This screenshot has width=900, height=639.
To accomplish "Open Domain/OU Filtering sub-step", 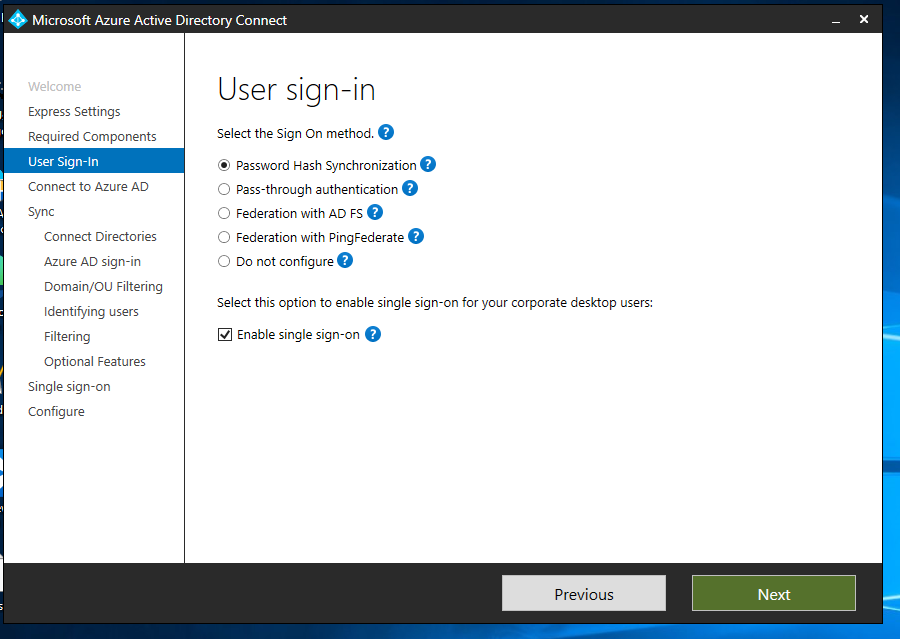I will (x=103, y=286).
